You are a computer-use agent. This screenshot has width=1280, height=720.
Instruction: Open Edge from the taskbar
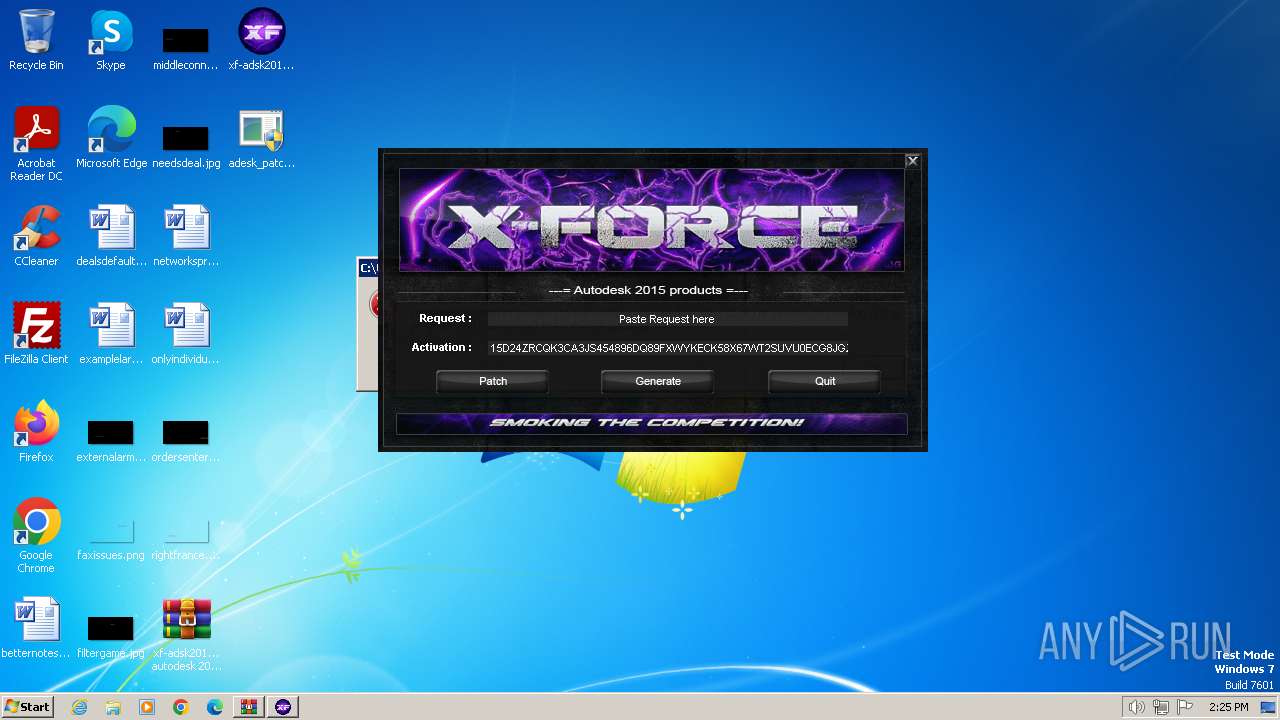(x=215, y=707)
